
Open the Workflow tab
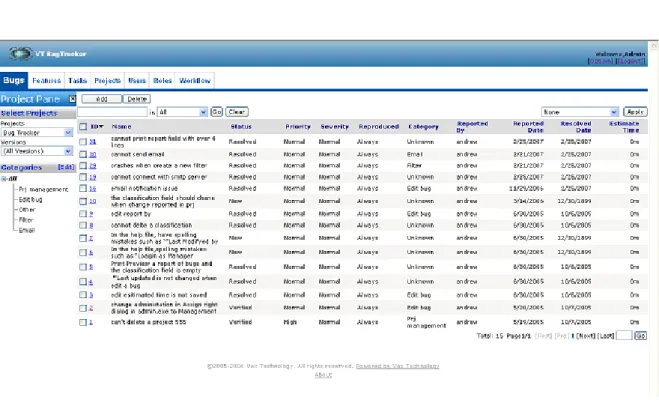point(195,81)
